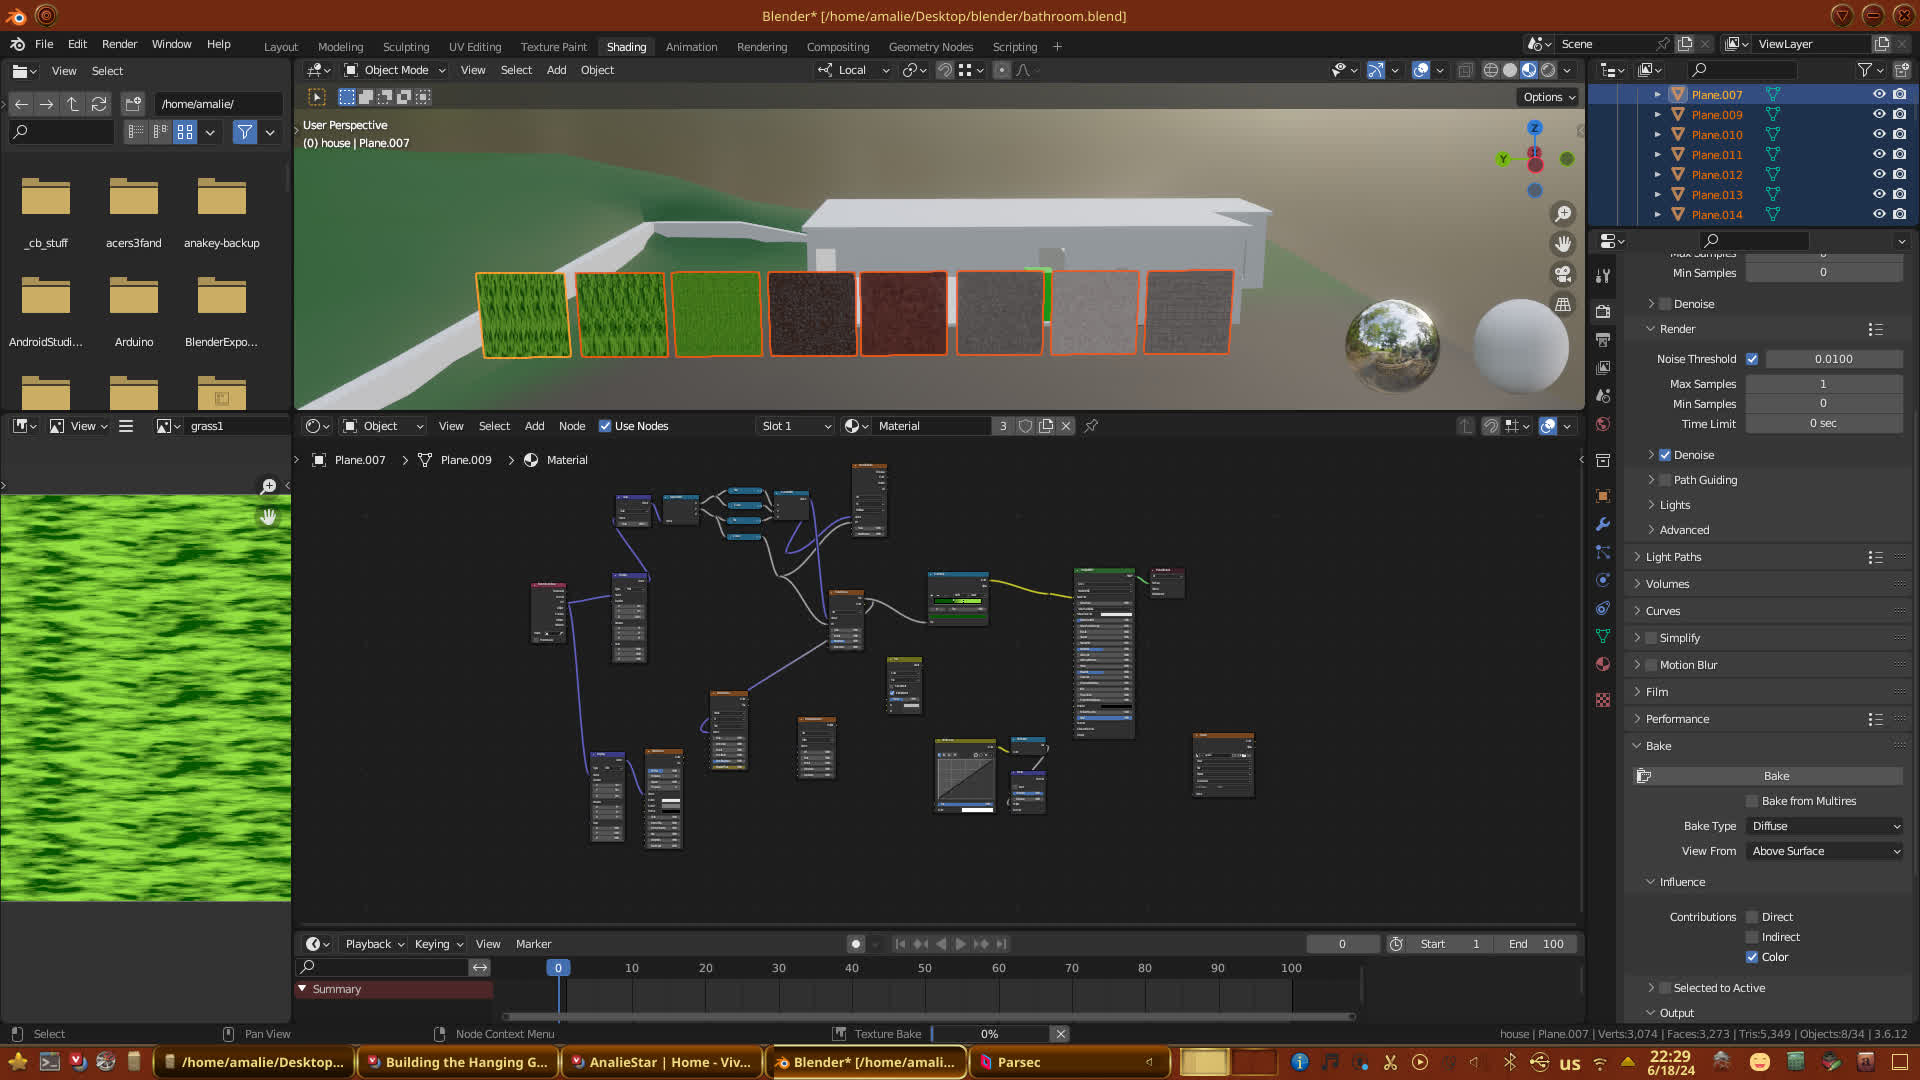Click the viewport zoom magnifier icon
1920x1080 pixels.
[1562, 214]
